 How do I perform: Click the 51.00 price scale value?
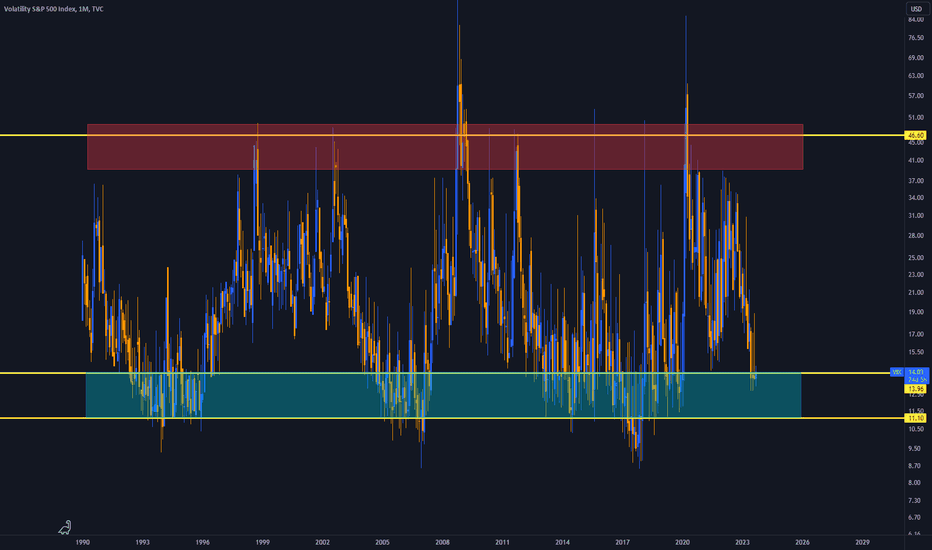click(916, 117)
